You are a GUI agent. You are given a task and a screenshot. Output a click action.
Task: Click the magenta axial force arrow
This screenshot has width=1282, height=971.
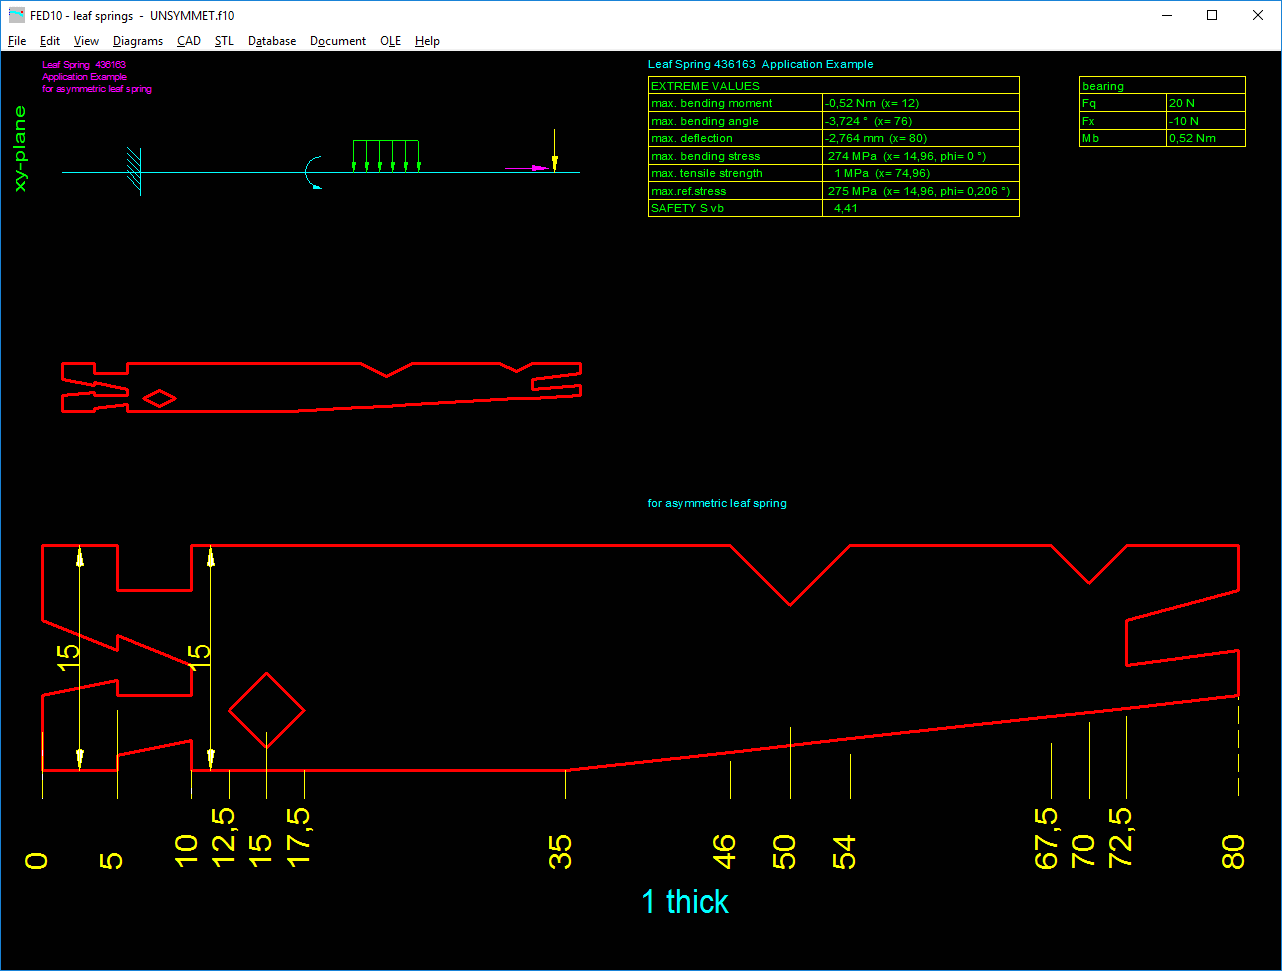point(525,168)
